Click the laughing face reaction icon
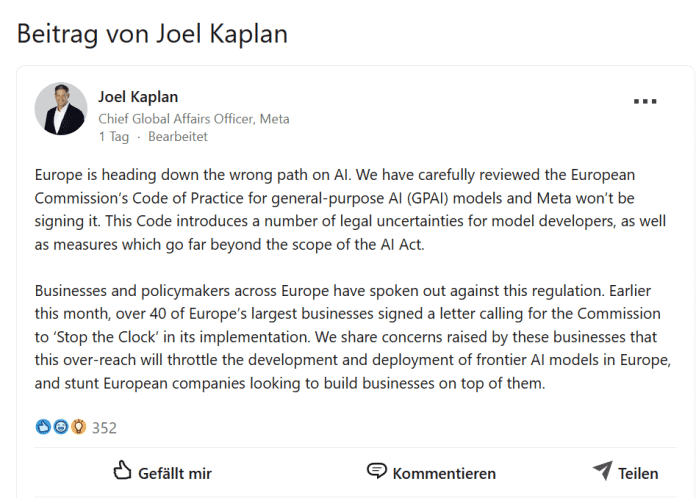The height and width of the screenshot is (498, 696). (x=61, y=427)
